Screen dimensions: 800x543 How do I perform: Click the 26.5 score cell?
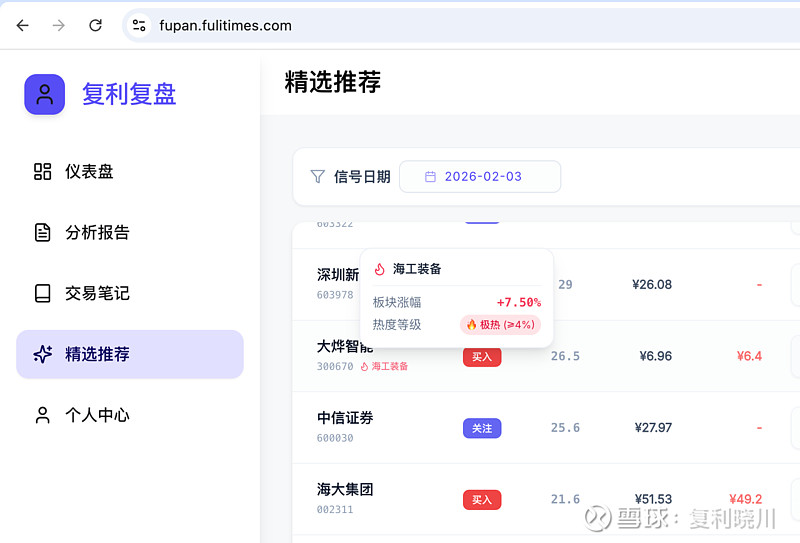point(565,356)
